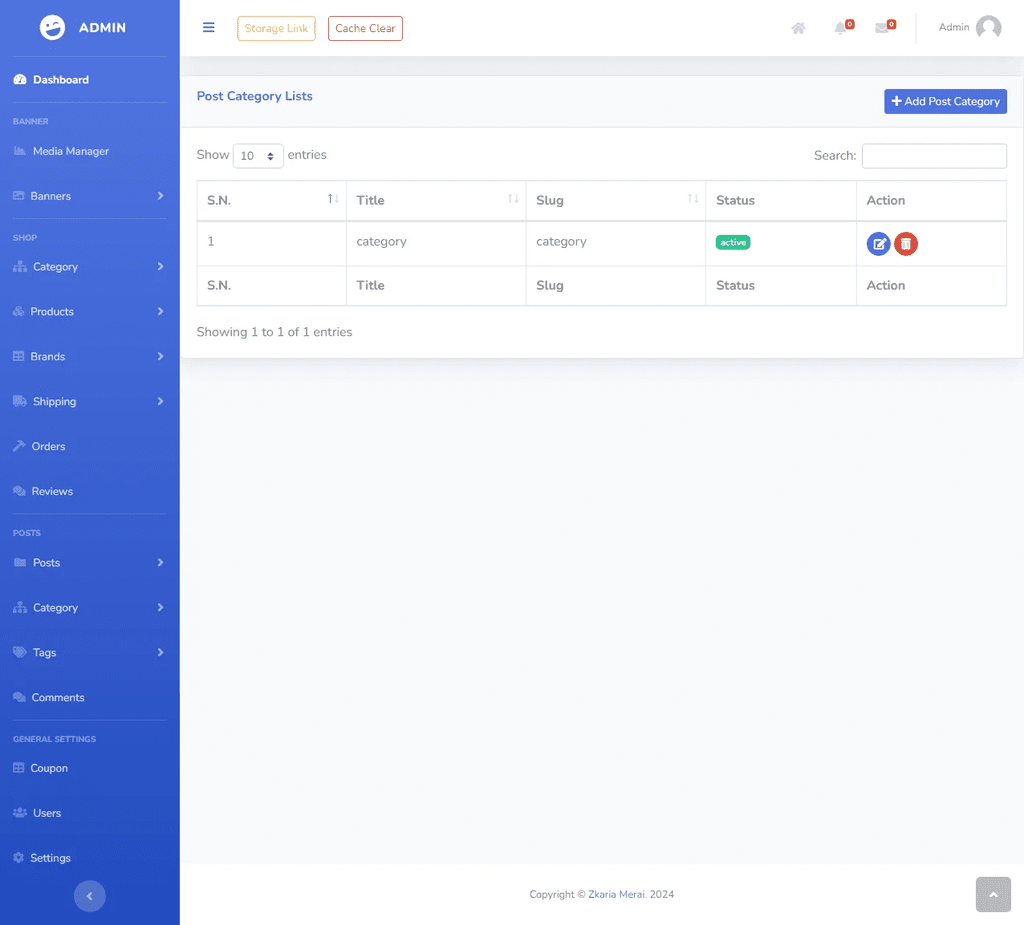1024x925 pixels.
Task: Expand the Shipping submenu chevron
Action: tap(160, 401)
